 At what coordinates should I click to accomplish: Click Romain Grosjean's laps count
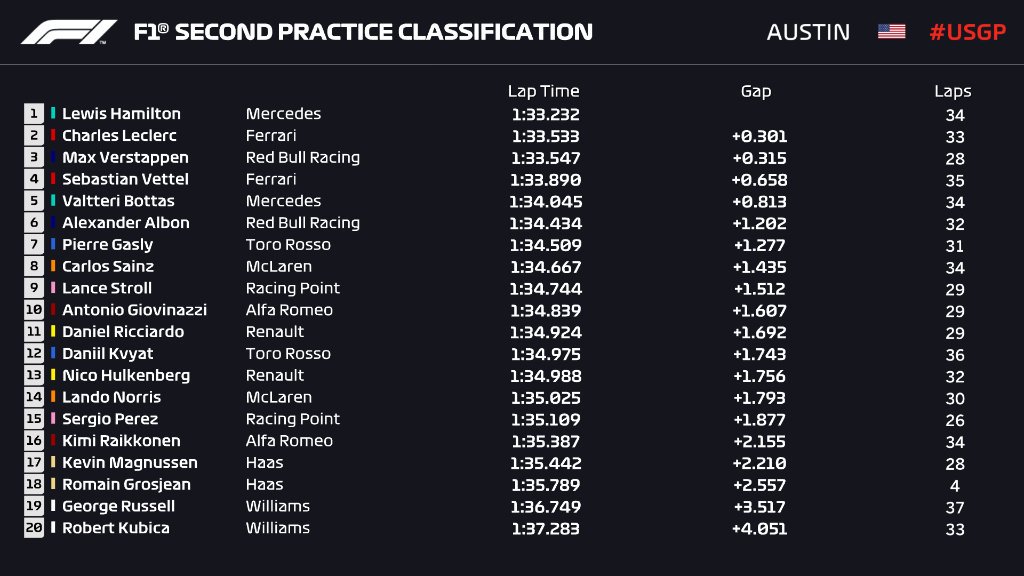[x=955, y=485]
